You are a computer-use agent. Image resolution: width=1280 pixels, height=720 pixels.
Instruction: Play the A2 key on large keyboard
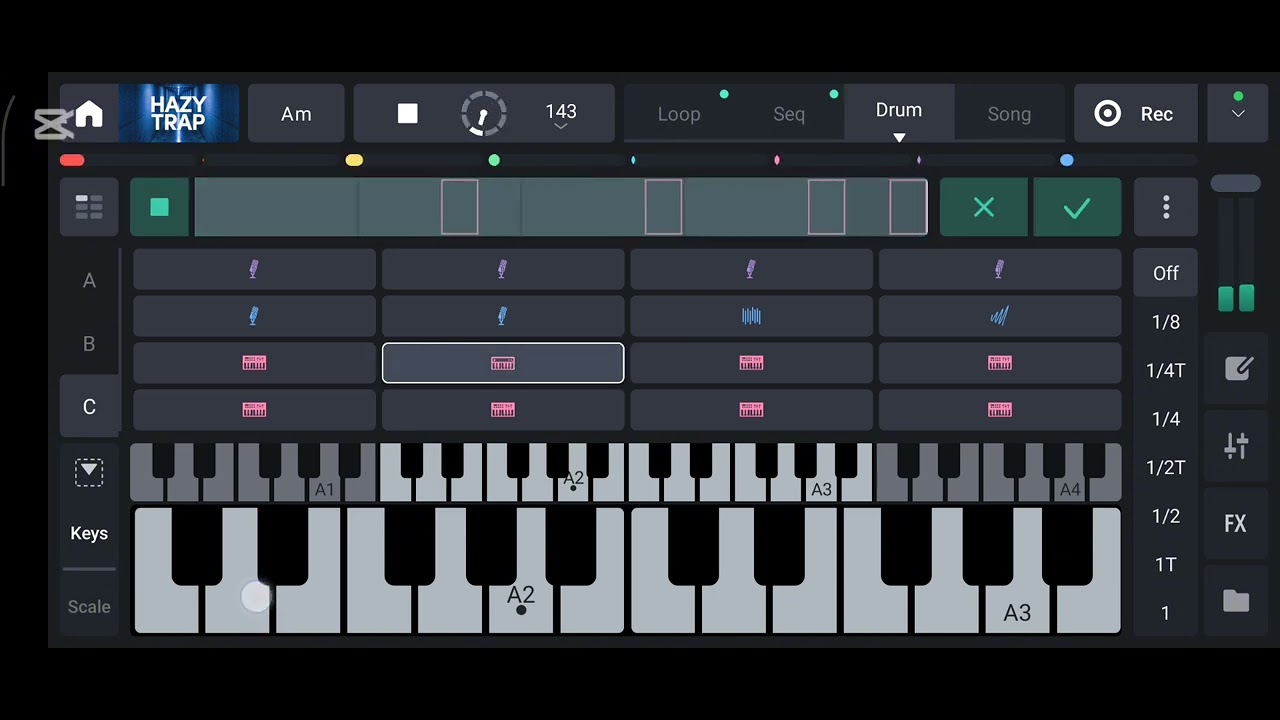click(x=521, y=595)
